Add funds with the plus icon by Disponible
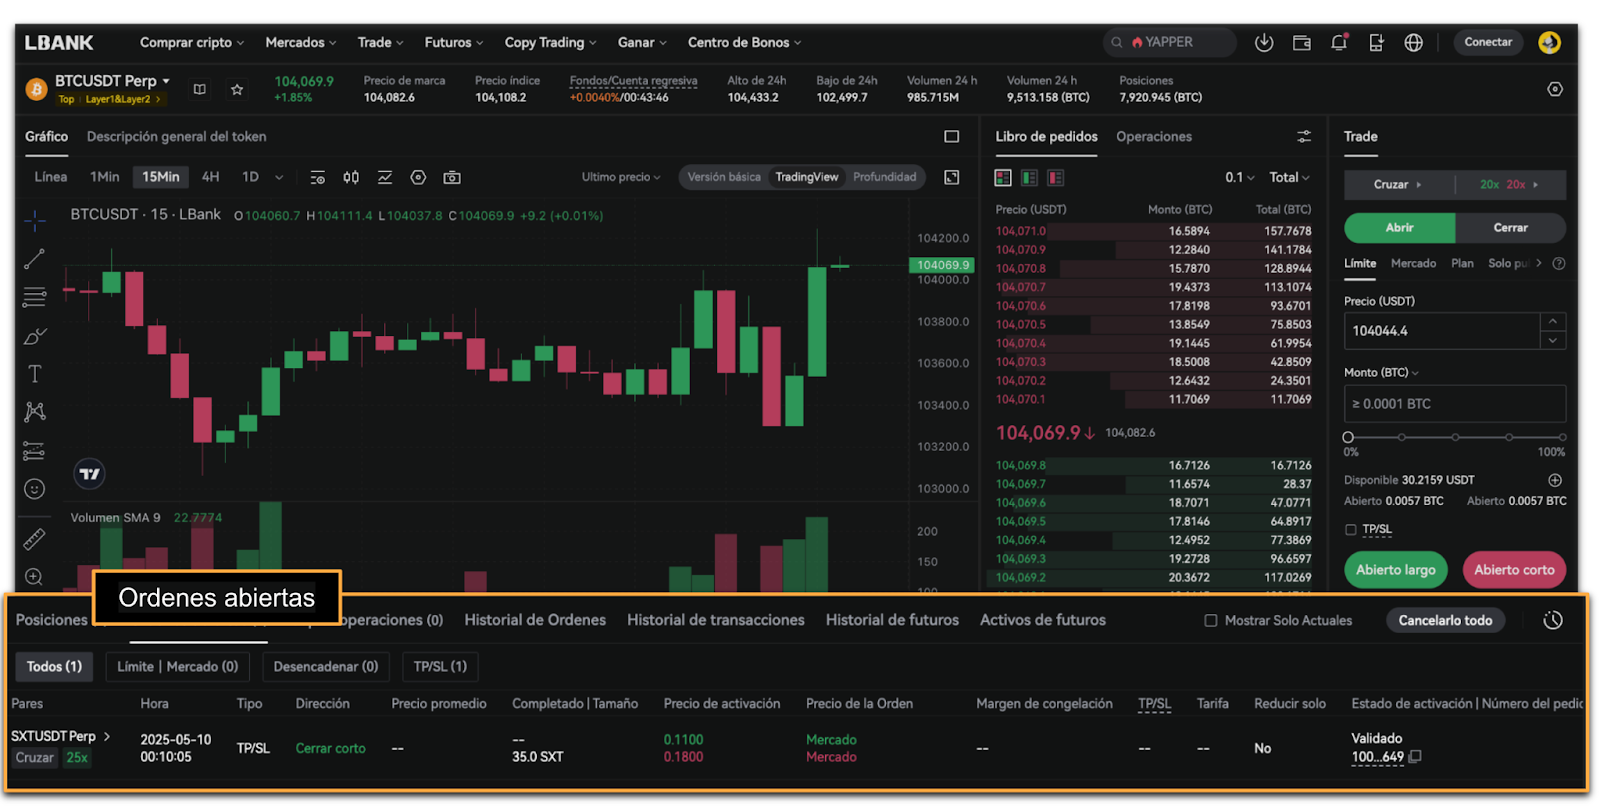The width and height of the screenshot is (1600, 808). [x=1555, y=480]
